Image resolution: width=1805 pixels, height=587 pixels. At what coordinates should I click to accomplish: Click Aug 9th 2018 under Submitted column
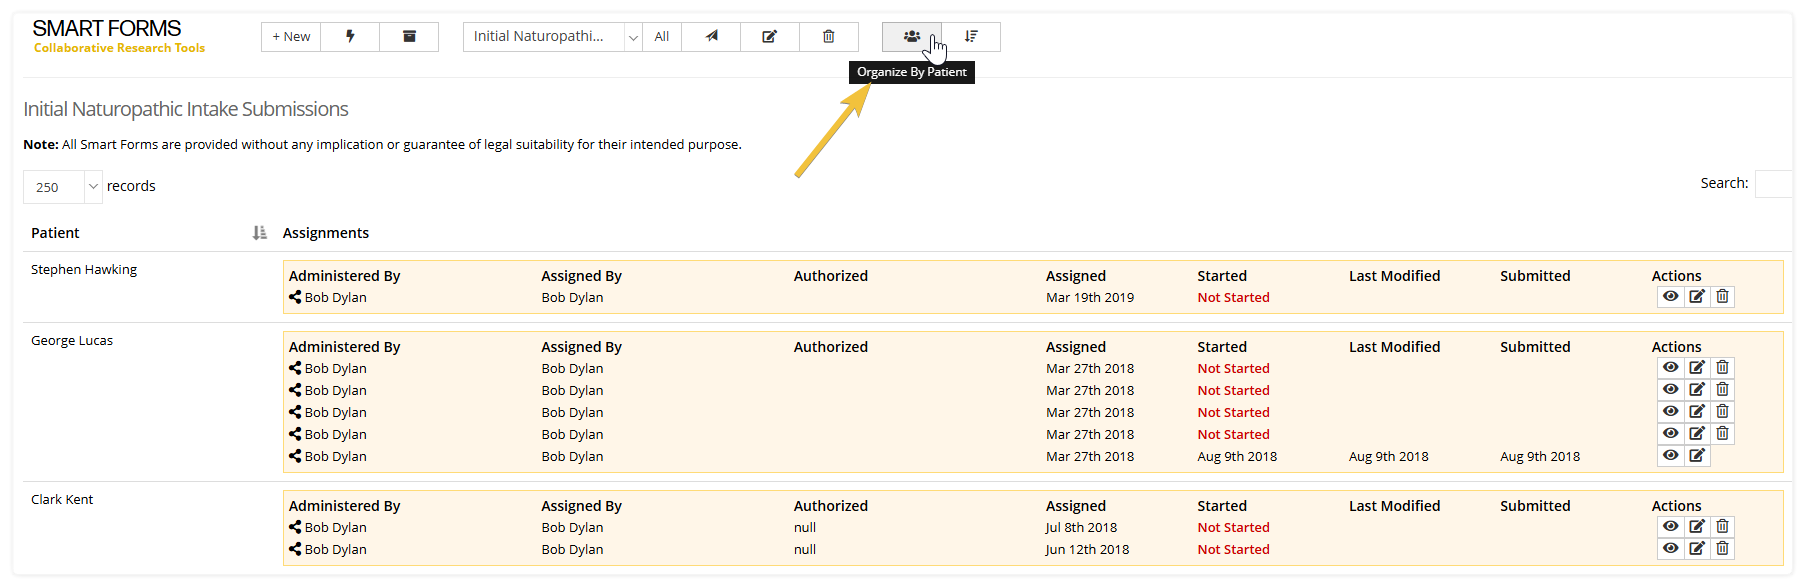(x=1540, y=457)
